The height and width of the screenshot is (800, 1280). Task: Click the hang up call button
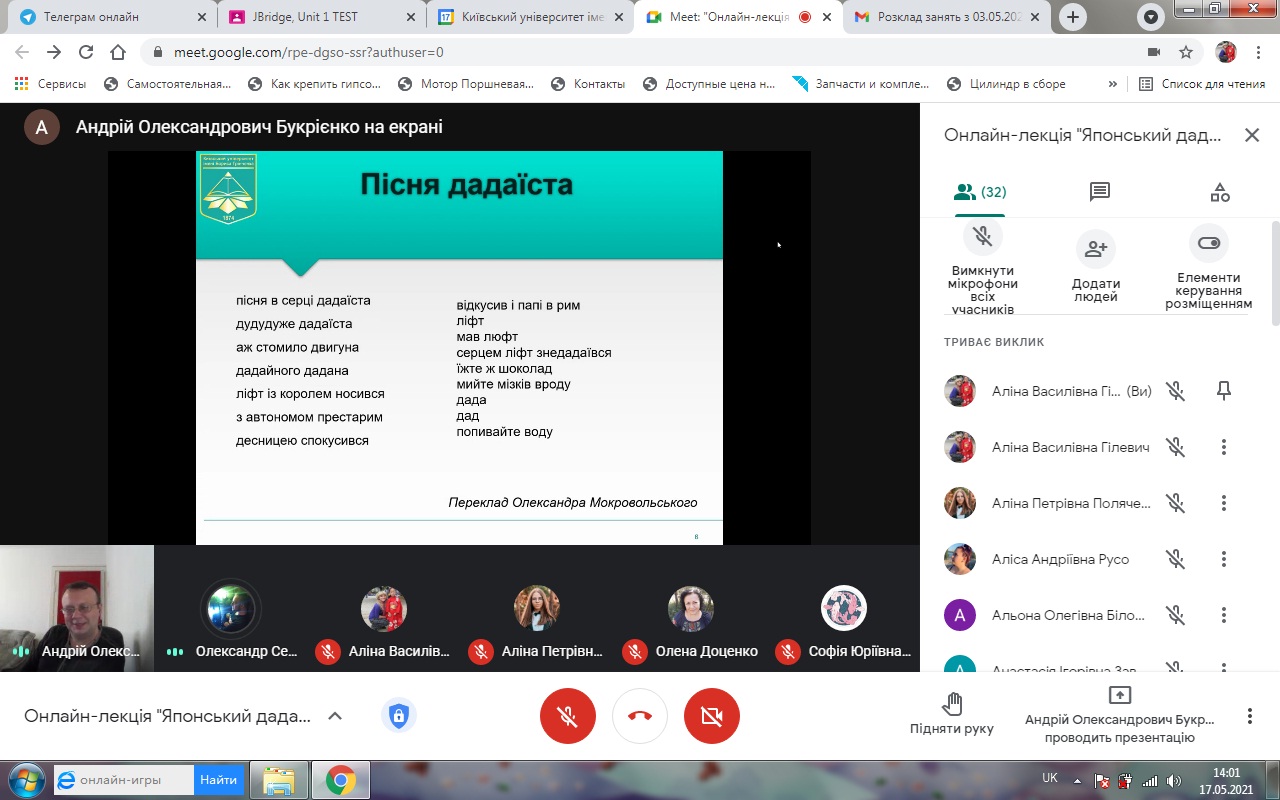pyautogui.click(x=640, y=716)
